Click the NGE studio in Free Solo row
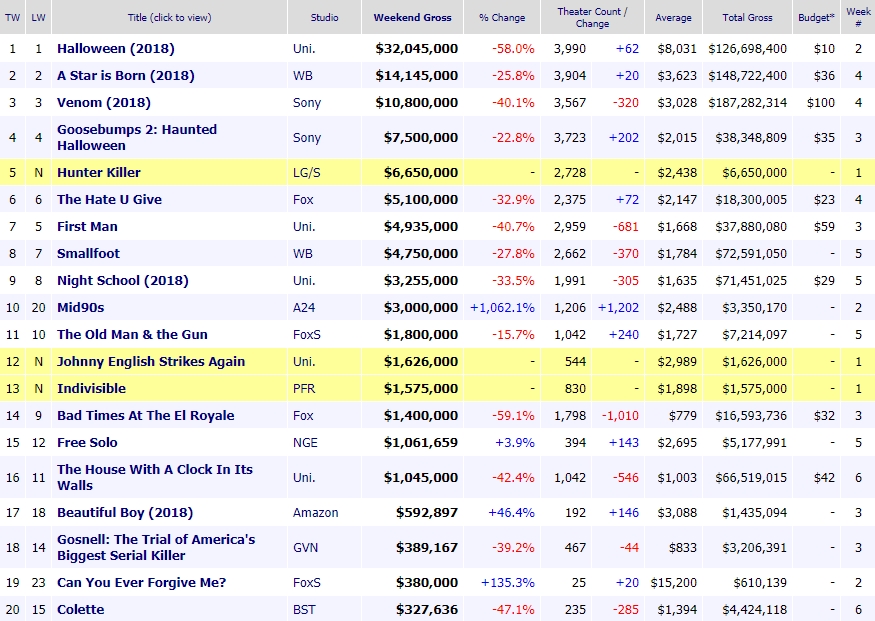Viewport: 875px width, 621px height. (305, 442)
